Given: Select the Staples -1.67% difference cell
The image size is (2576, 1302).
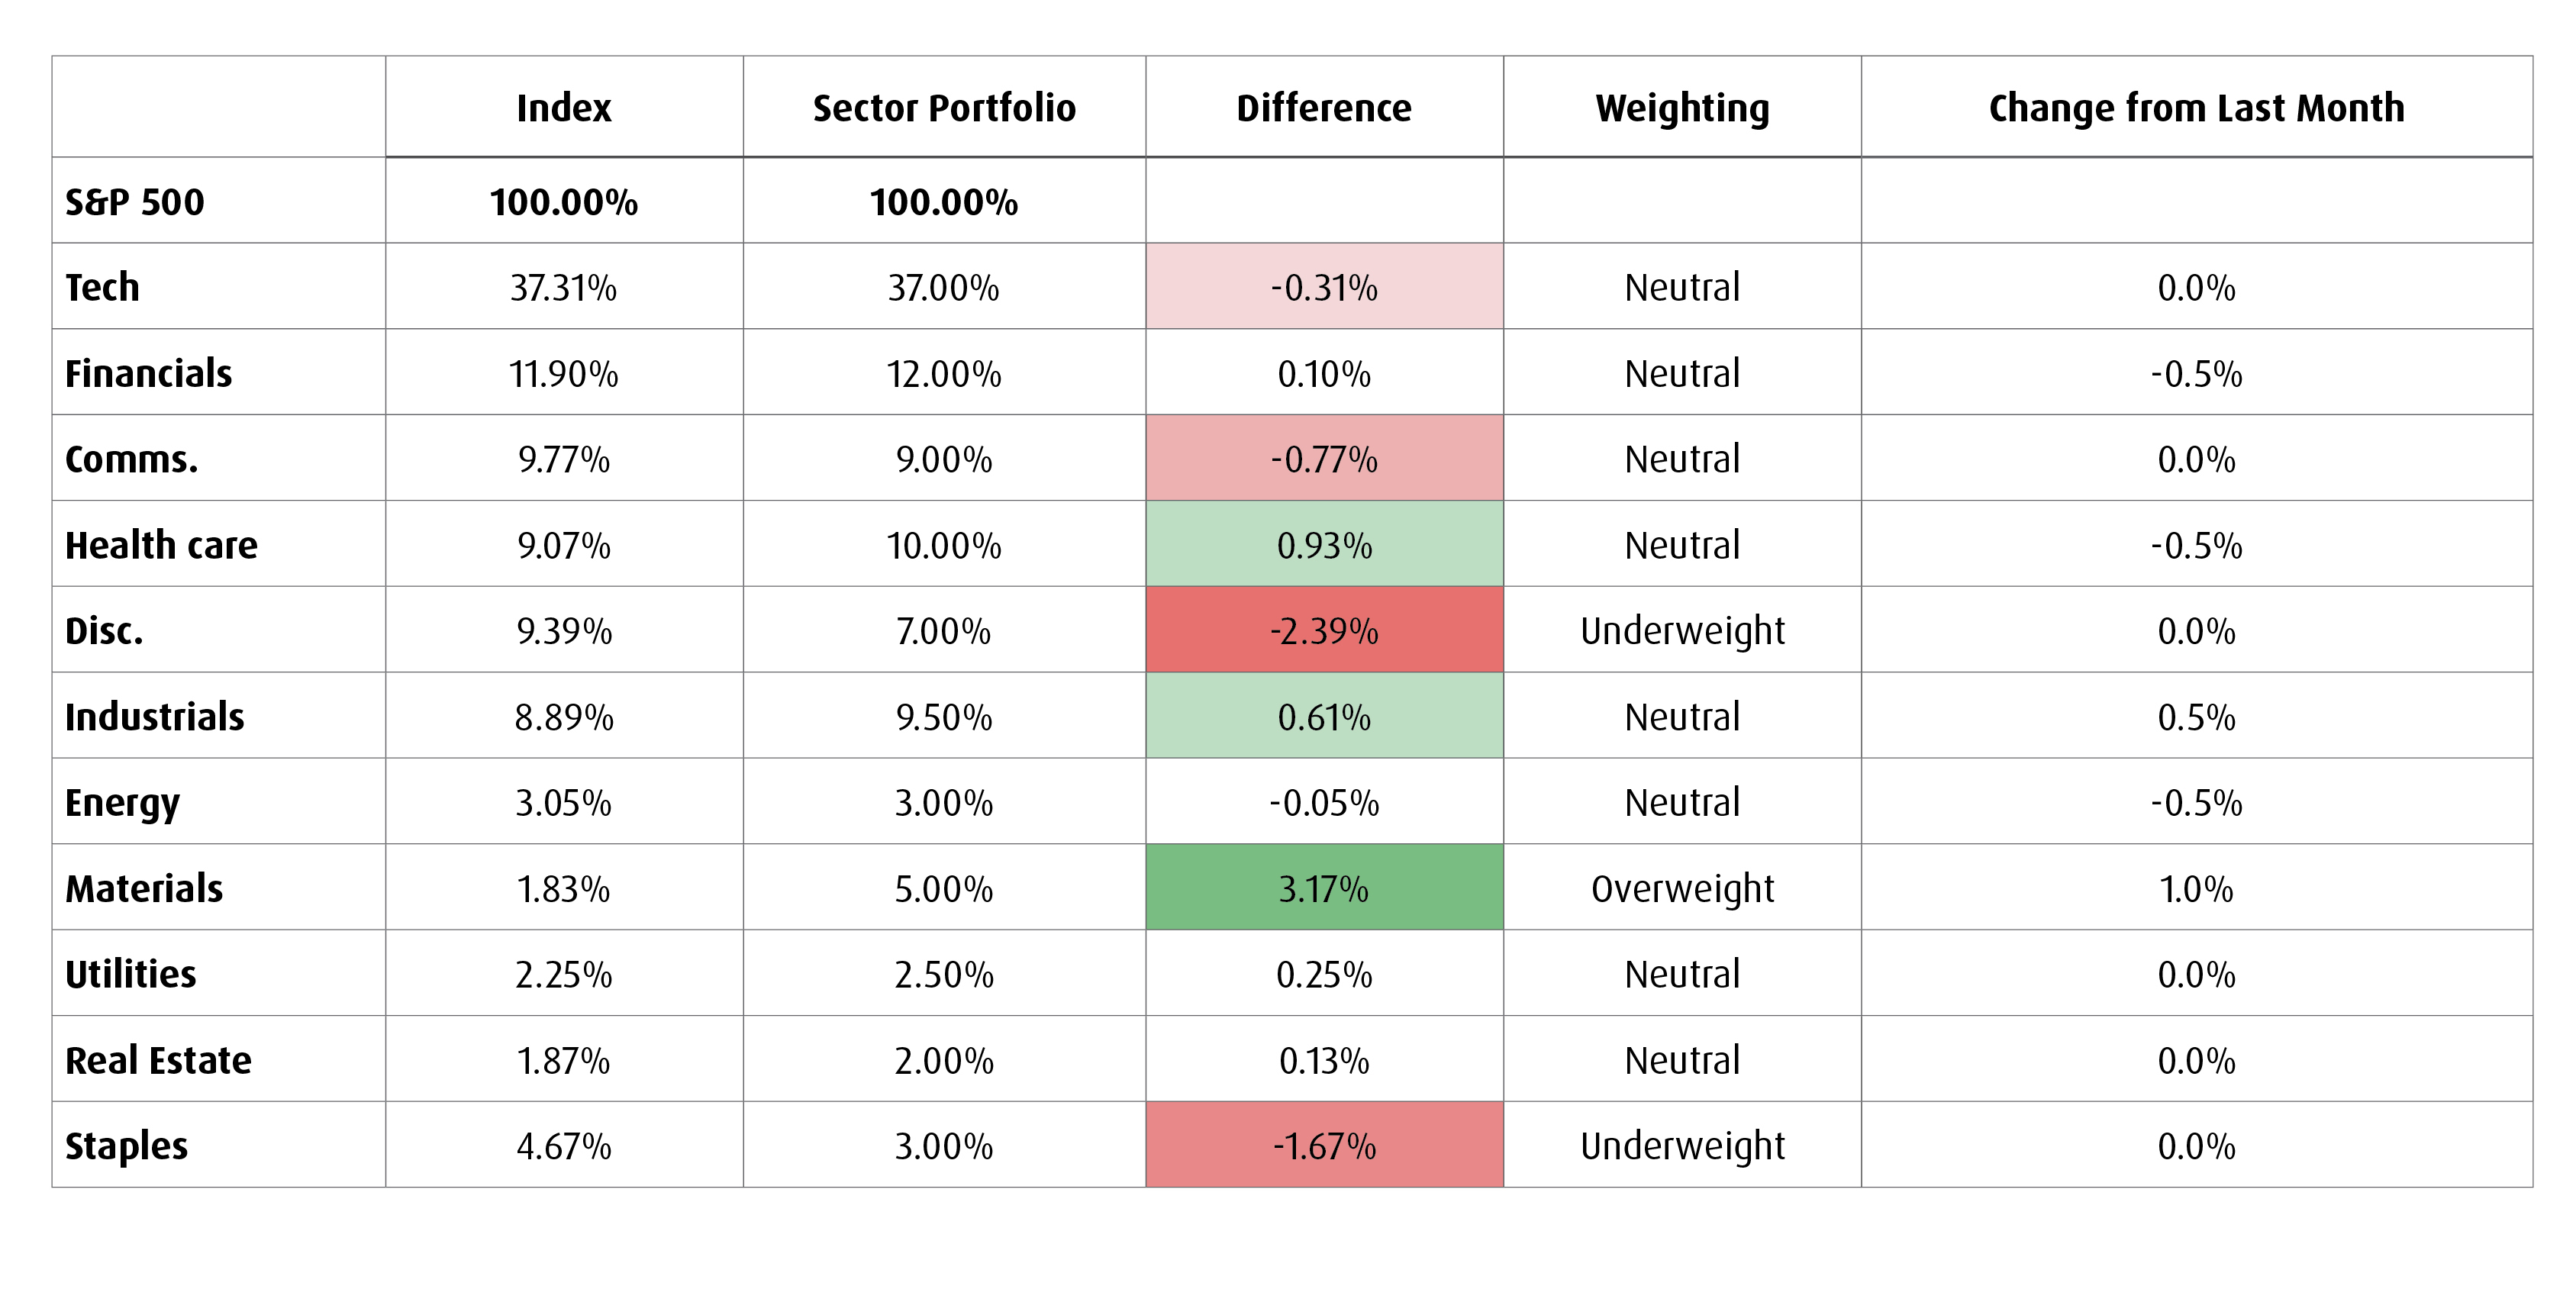Looking at the screenshot, I should click(1324, 1145).
